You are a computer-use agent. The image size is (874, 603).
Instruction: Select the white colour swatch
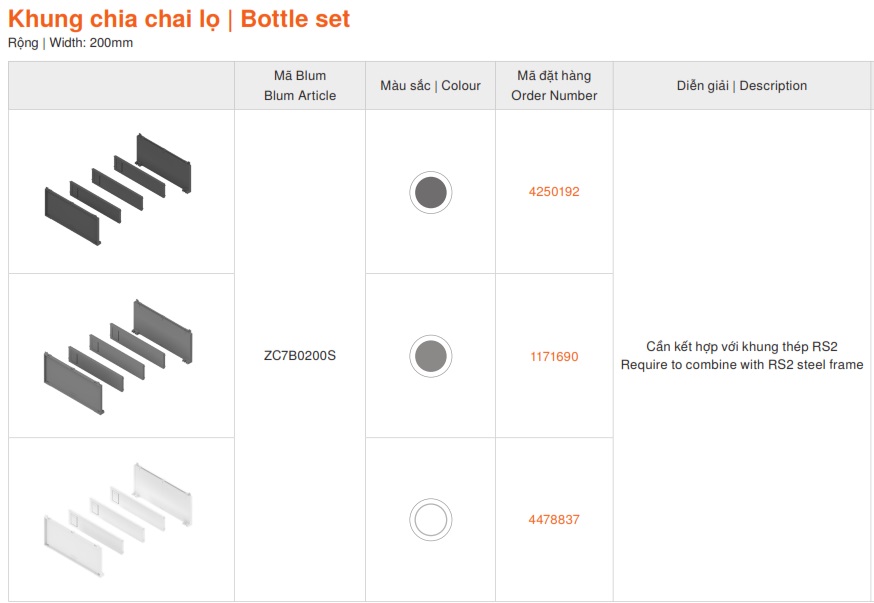tap(430, 520)
